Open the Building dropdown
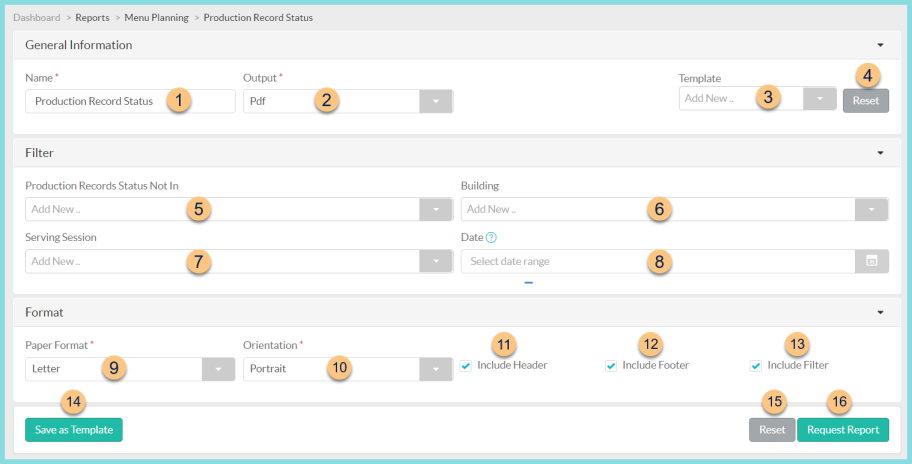 [x=871, y=209]
